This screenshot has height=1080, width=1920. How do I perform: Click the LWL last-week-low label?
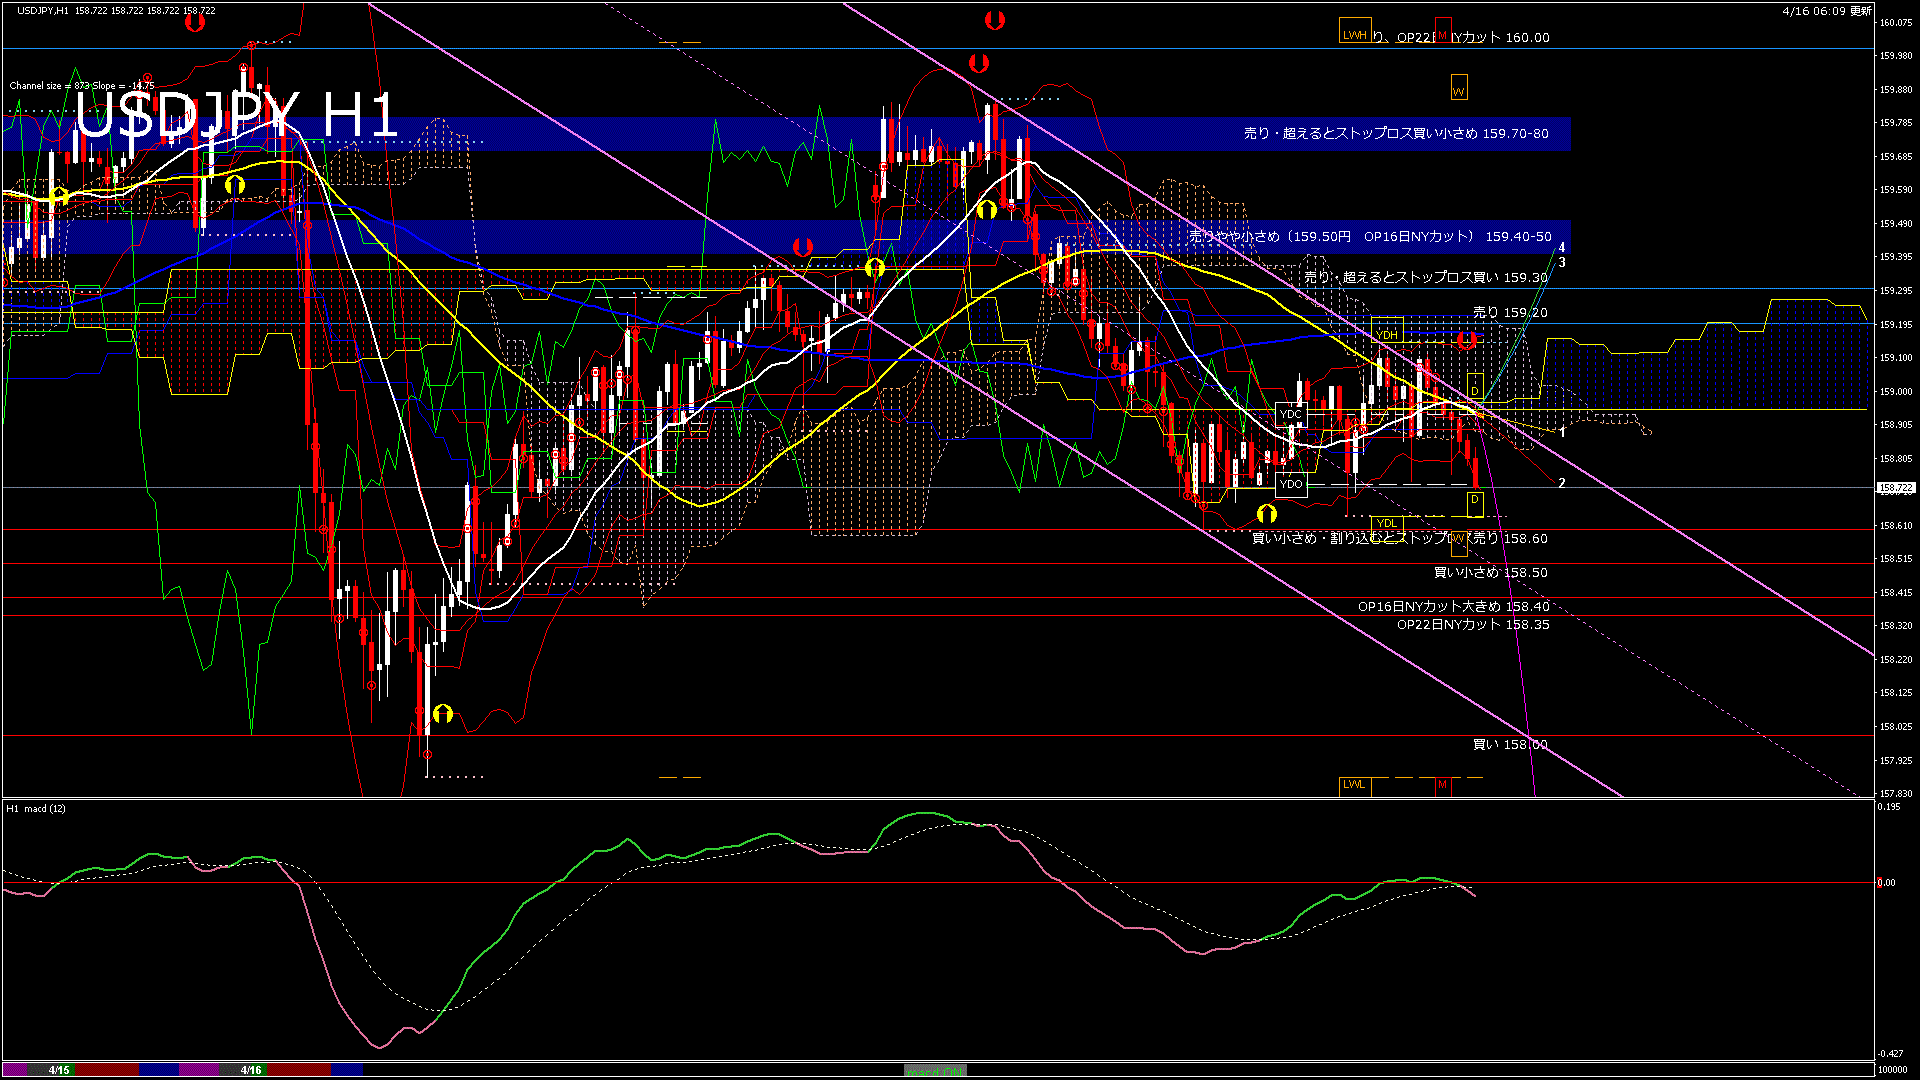coord(1355,786)
